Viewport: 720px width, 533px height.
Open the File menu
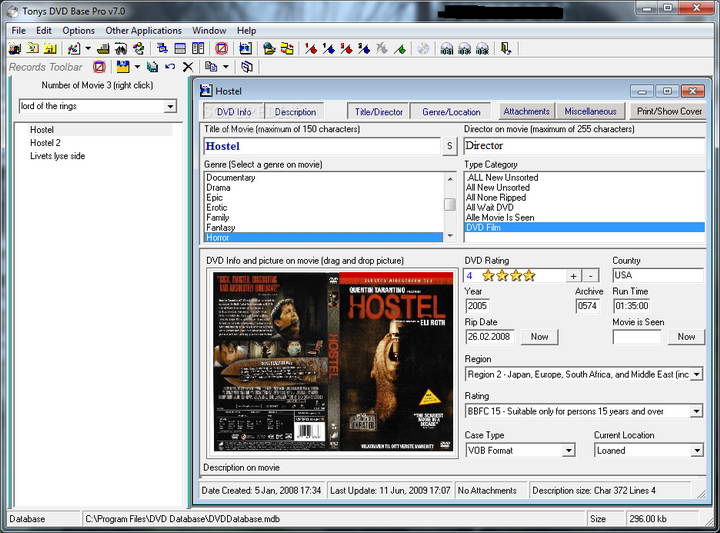18,31
